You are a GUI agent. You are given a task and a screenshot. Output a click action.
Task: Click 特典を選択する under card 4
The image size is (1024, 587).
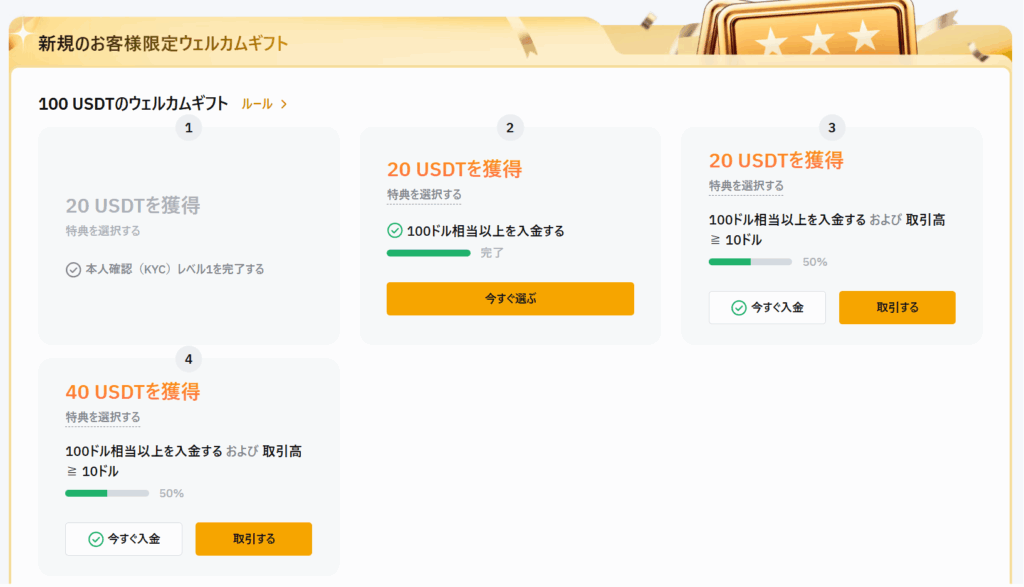coord(103,417)
